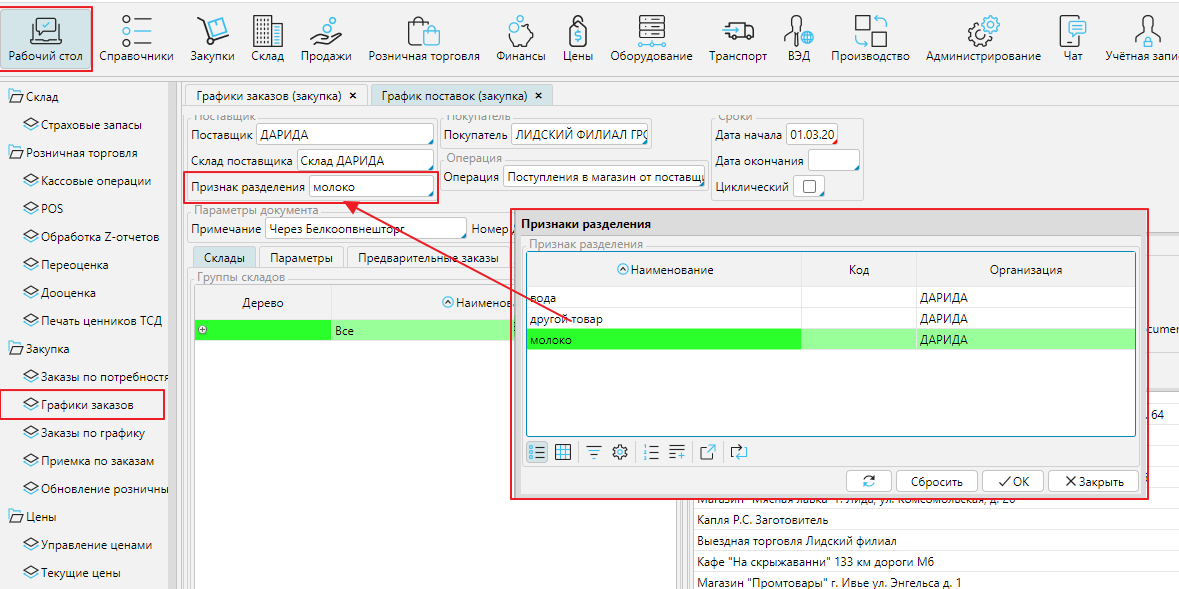Click the Администрирование gear icon

click(x=983, y=30)
